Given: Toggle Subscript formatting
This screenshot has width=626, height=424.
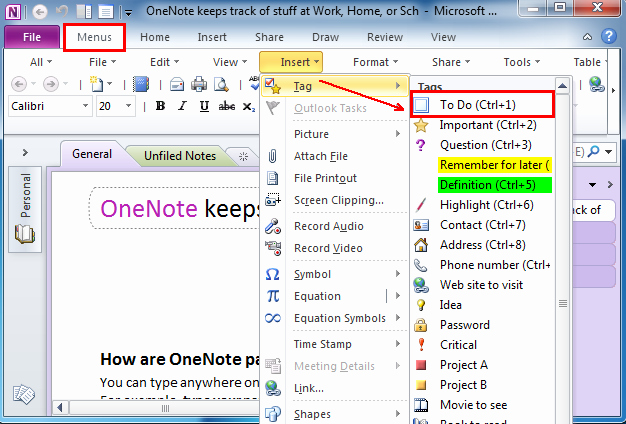Looking at the screenshot, I should [x=248, y=107].
